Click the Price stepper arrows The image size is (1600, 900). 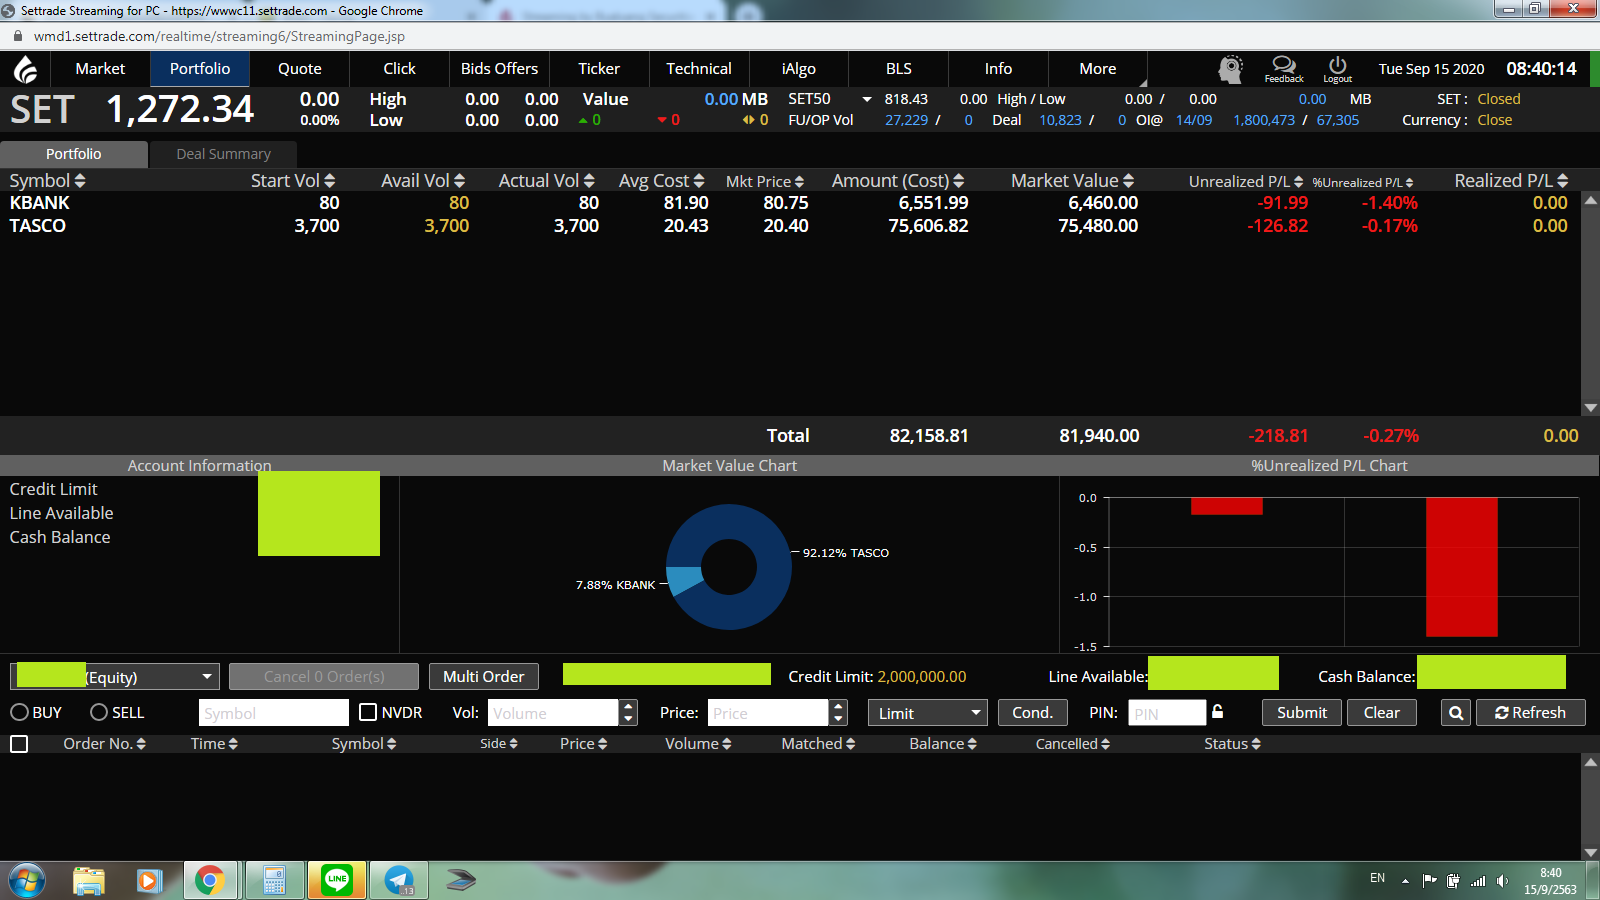pos(839,713)
